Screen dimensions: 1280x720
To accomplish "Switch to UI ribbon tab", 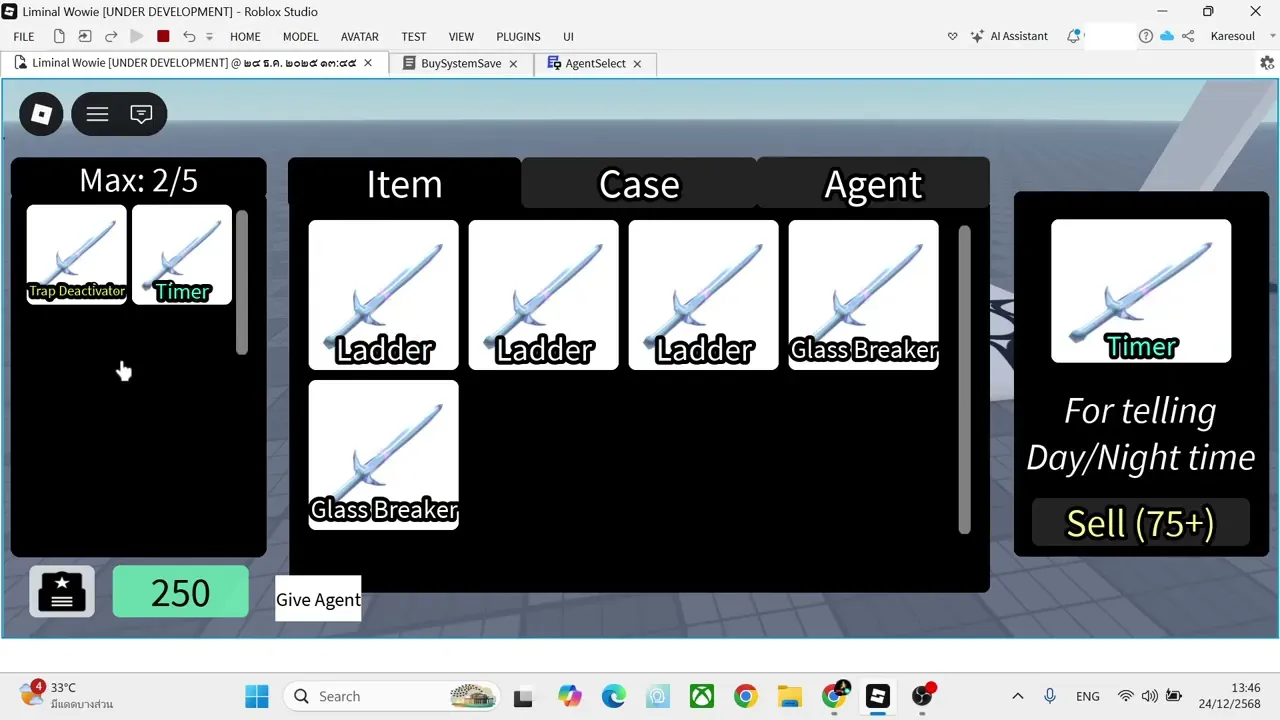I will coord(568,36).
